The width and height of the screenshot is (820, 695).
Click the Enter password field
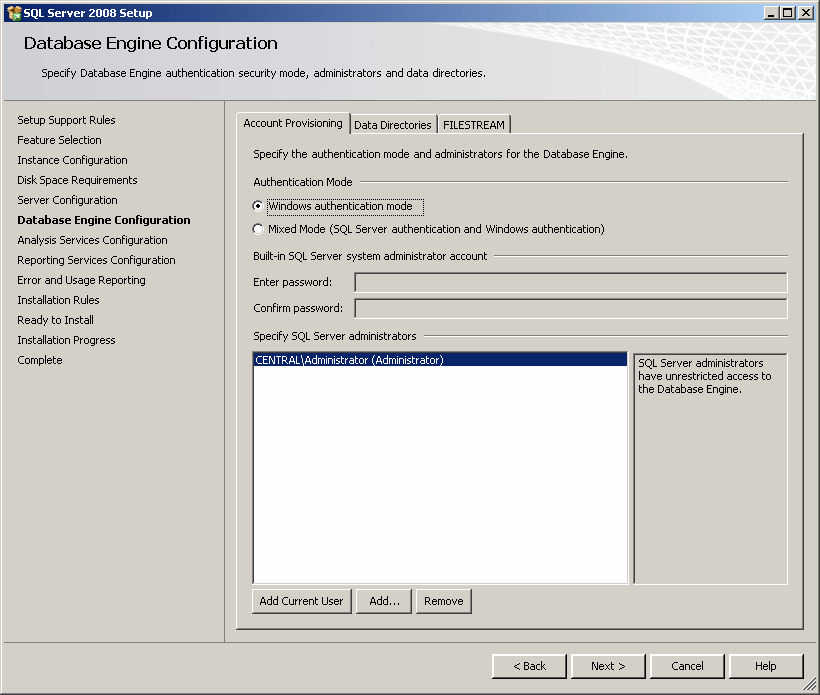pos(571,282)
